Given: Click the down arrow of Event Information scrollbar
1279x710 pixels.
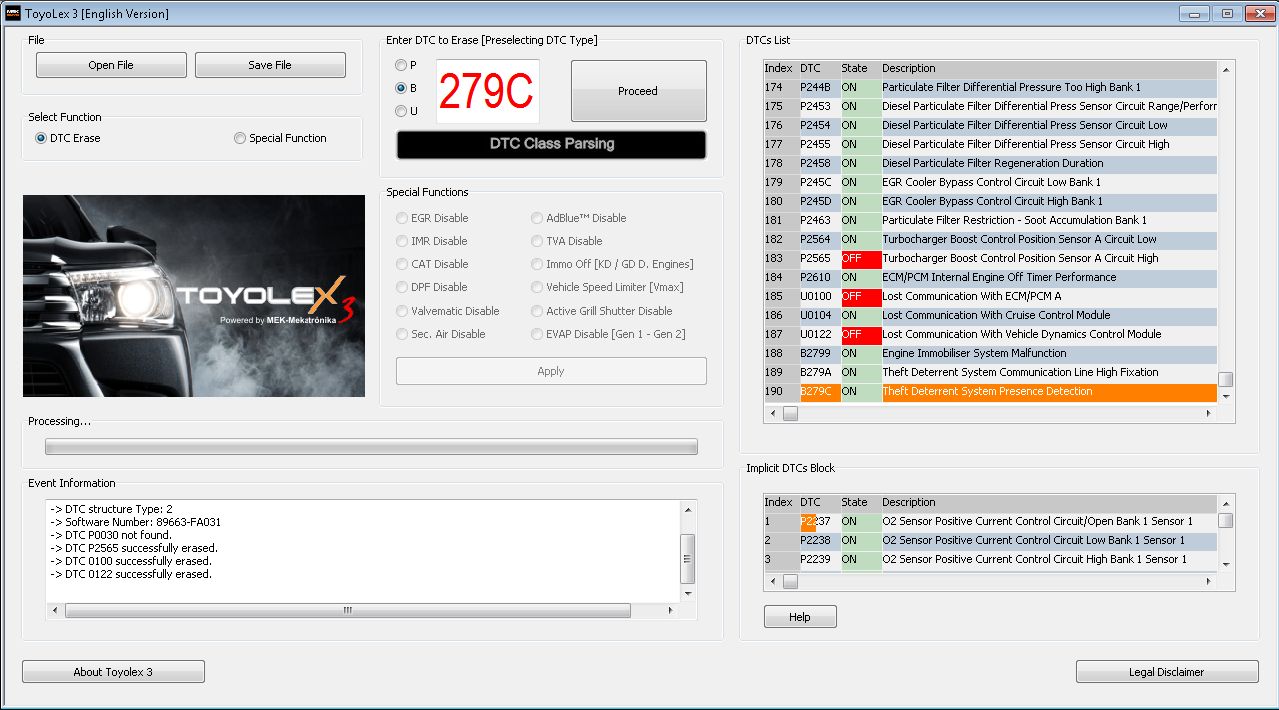Looking at the screenshot, I should (x=687, y=594).
